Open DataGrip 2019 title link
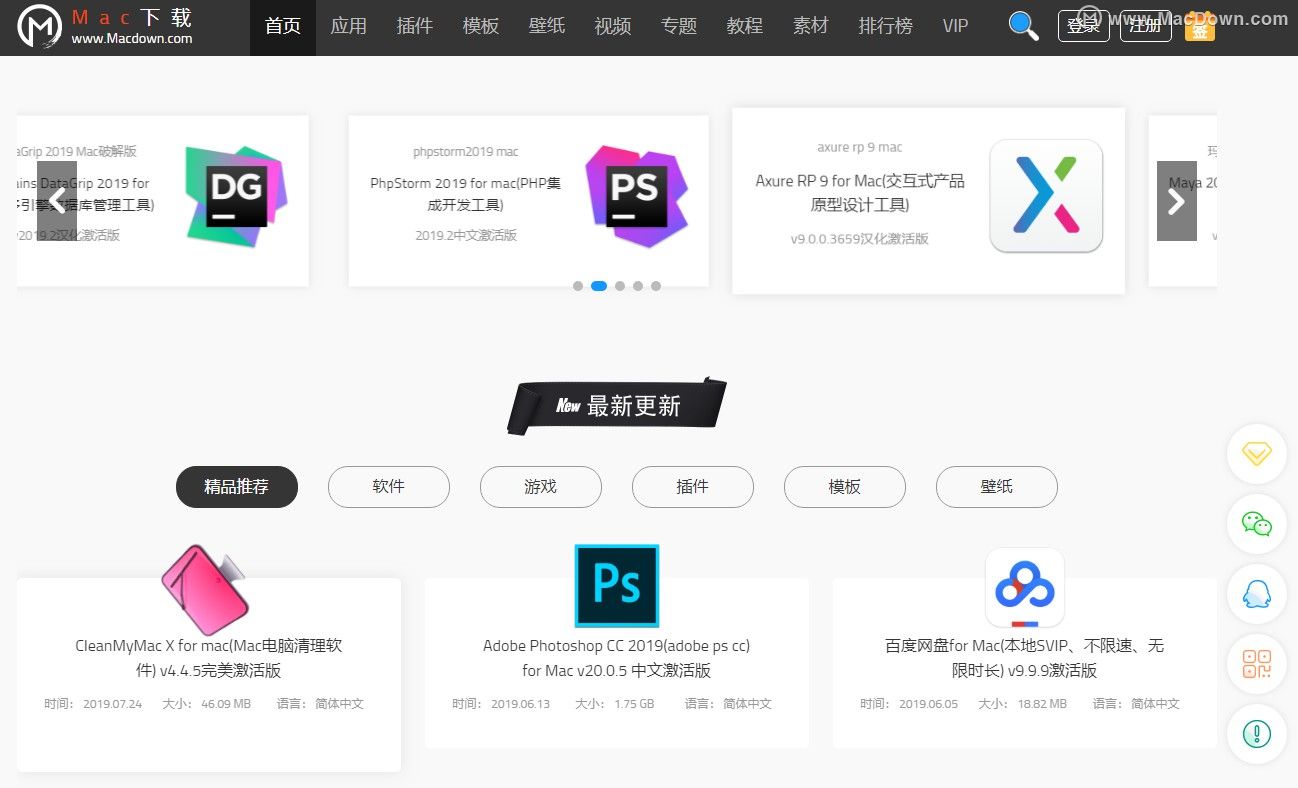The image size is (1298, 788). [86, 194]
